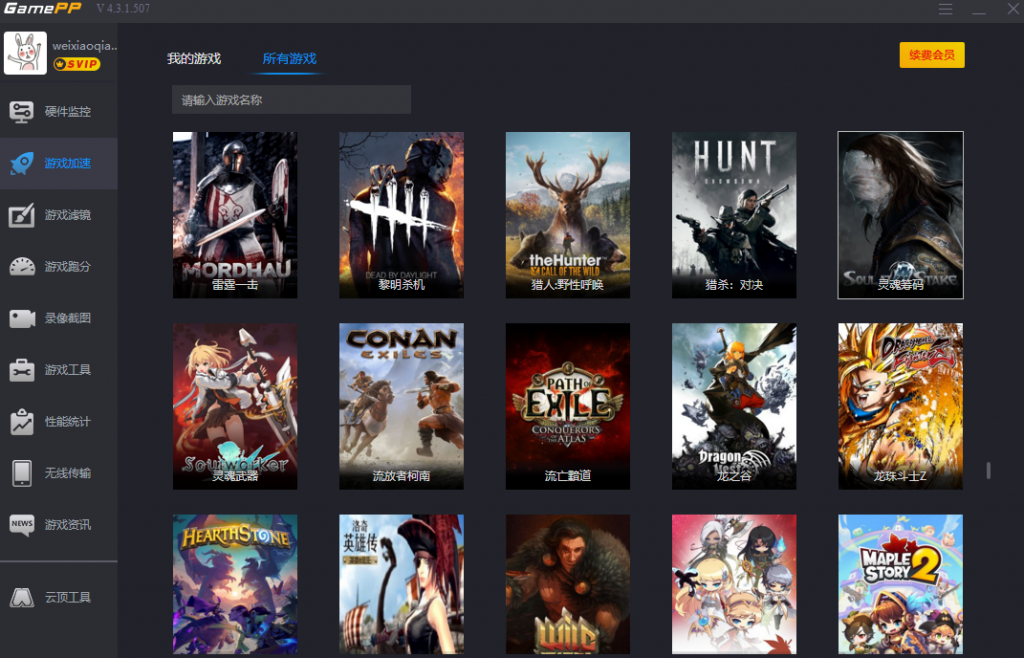This screenshot has width=1024, height=658.
Task: Switch to the 我的游戏 tab
Action: click(x=194, y=59)
